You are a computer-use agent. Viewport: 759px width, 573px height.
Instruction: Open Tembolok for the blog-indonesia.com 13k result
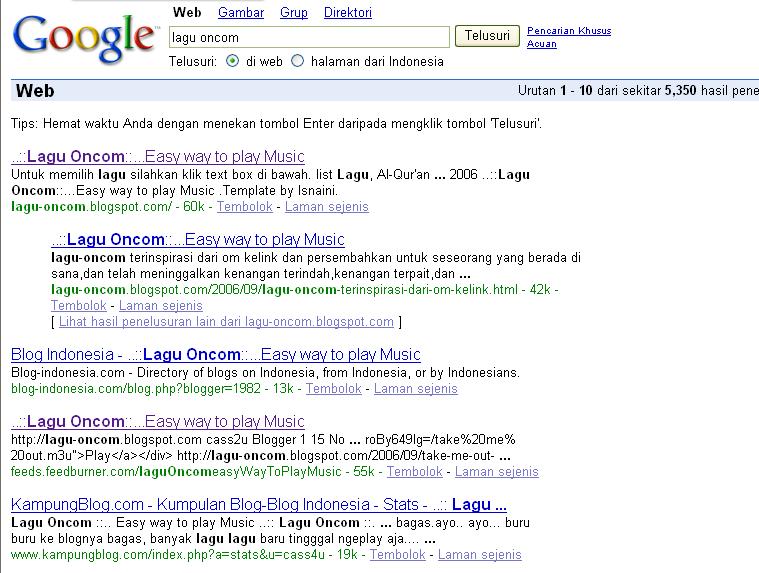[x=334, y=389]
